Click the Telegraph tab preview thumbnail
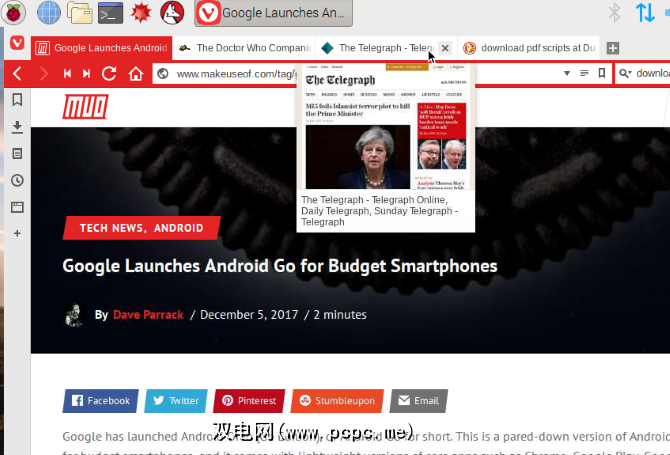The image size is (670, 455). pyautogui.click(x=385, y=126)
